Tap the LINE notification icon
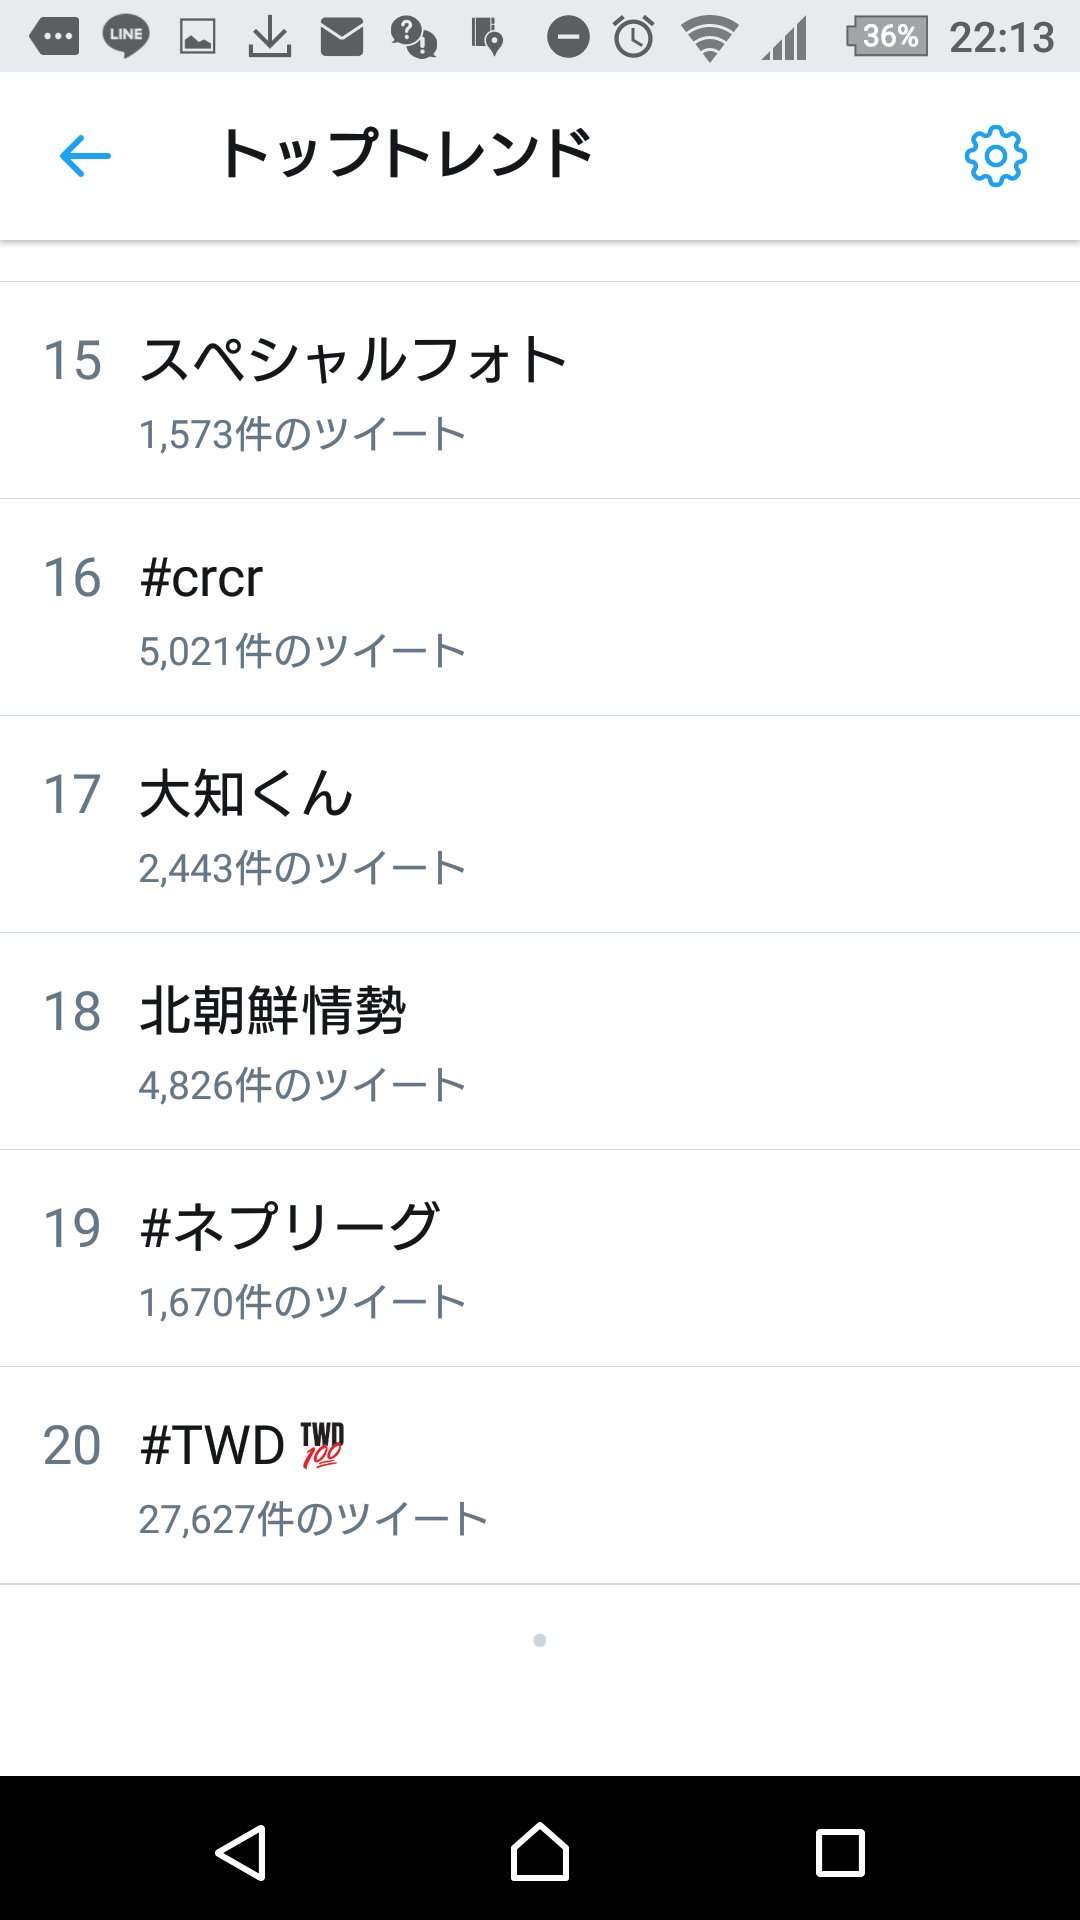The height and width of the screenshot is (1920, 1080). [126, 37]
